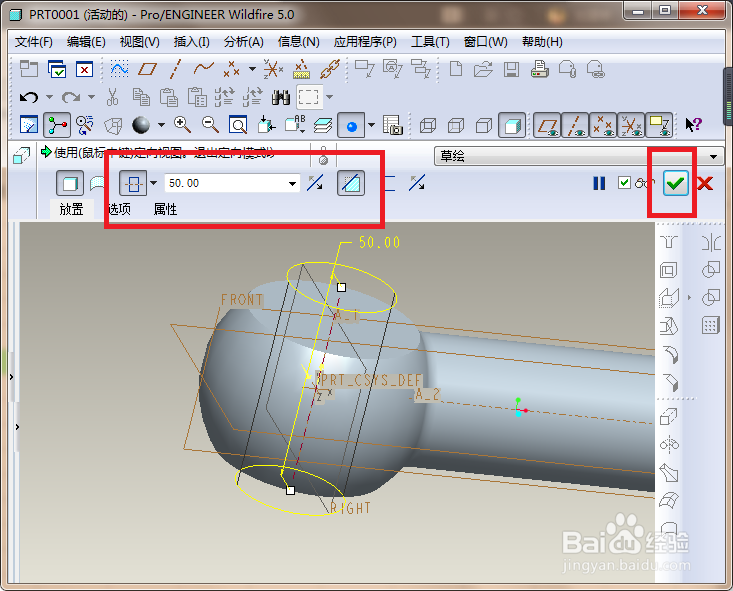Image resolution: width=733 pixels, height=591 pixels.
Task: Click the lower depth drag handle
Action: coord(290,490)
